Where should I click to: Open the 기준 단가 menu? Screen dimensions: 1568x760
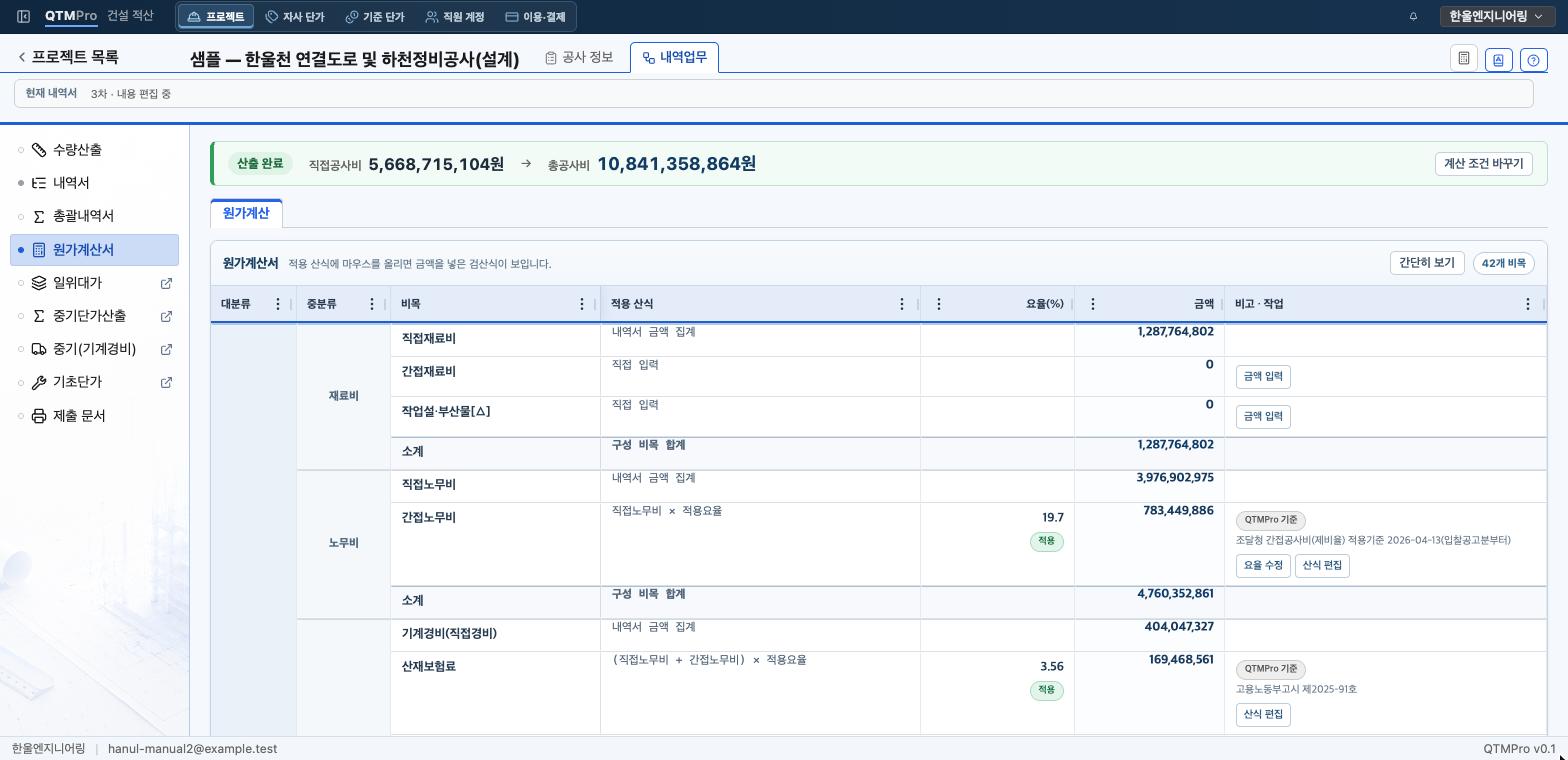coord(375,17)
